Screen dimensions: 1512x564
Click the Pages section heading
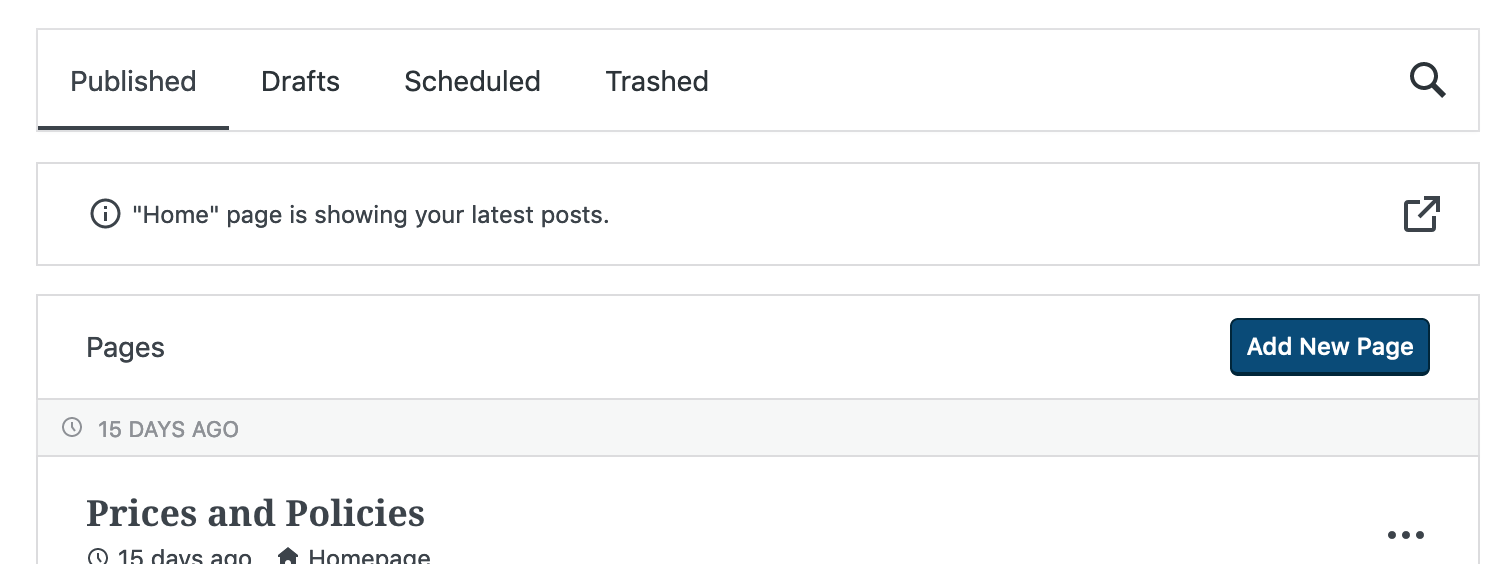125,347
